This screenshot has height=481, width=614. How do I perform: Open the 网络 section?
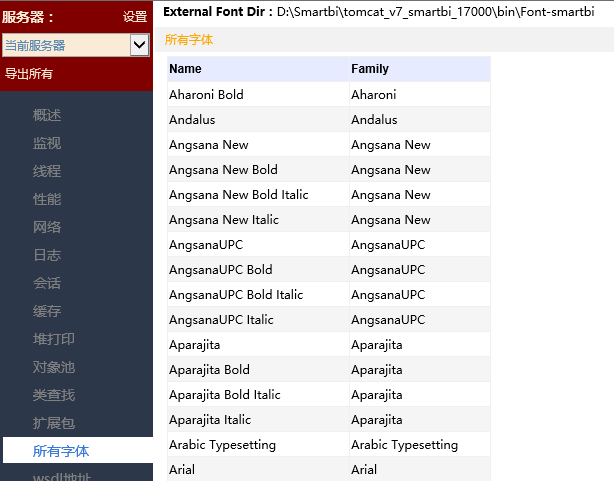[x=47, y=227]
